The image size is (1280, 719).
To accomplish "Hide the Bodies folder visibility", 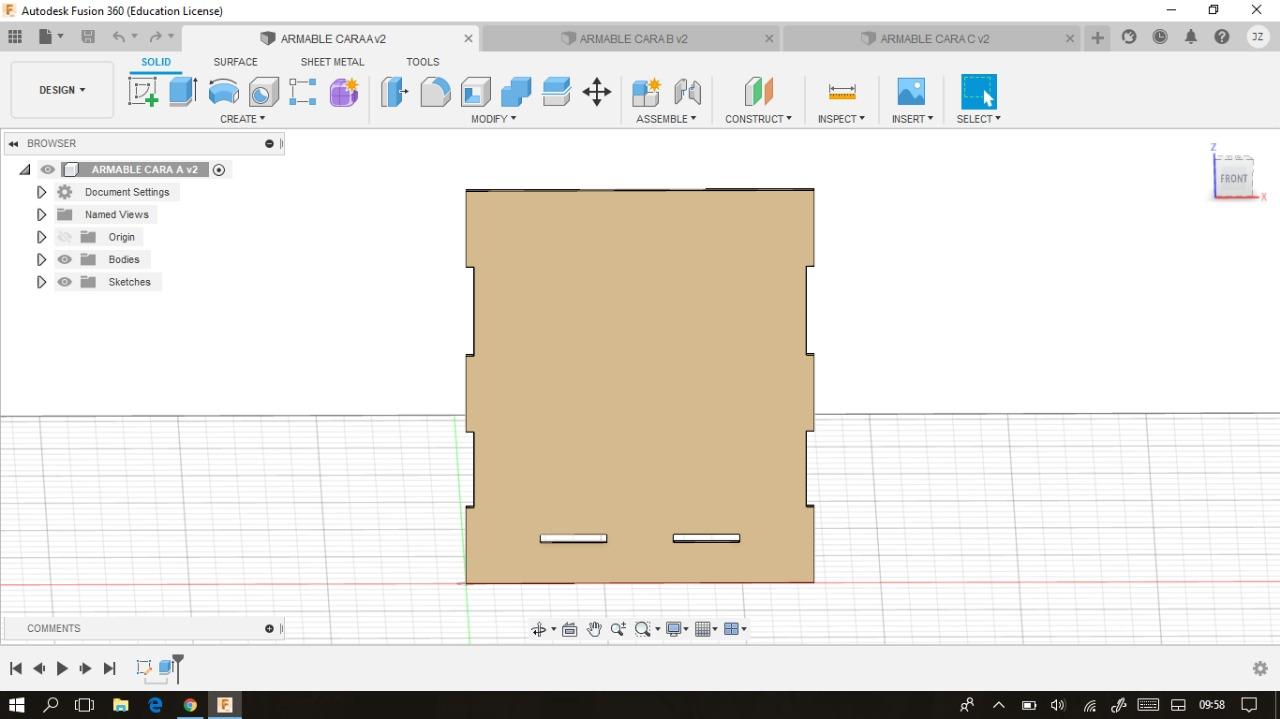I will pyautogui.click(x=65, y=259).
